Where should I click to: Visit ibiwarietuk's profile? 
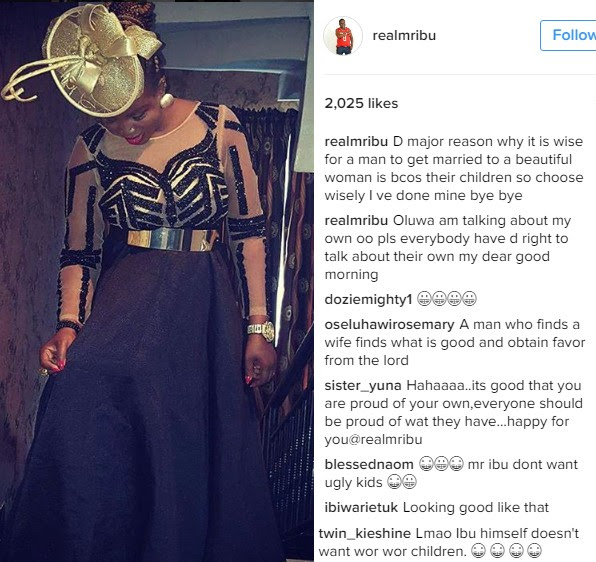361,508
